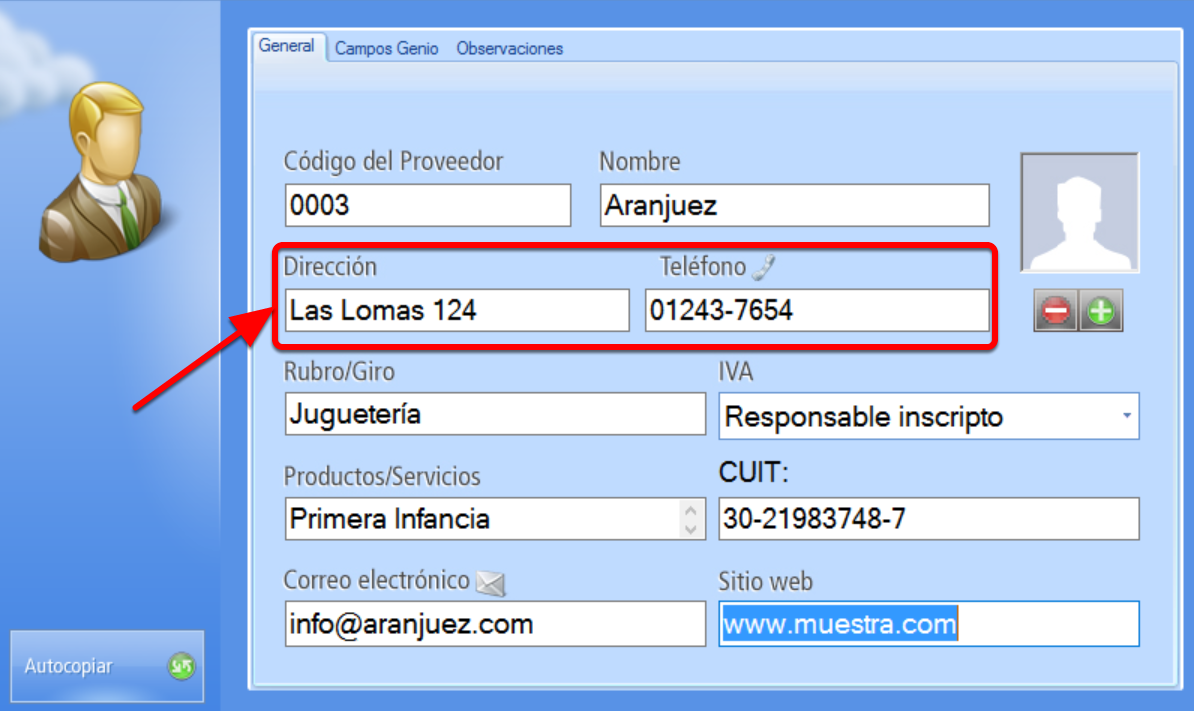This screenshot has width=1194, height=711.
Task: Click the Sitio web field www.muestra.com
Action: click(929, 624)
